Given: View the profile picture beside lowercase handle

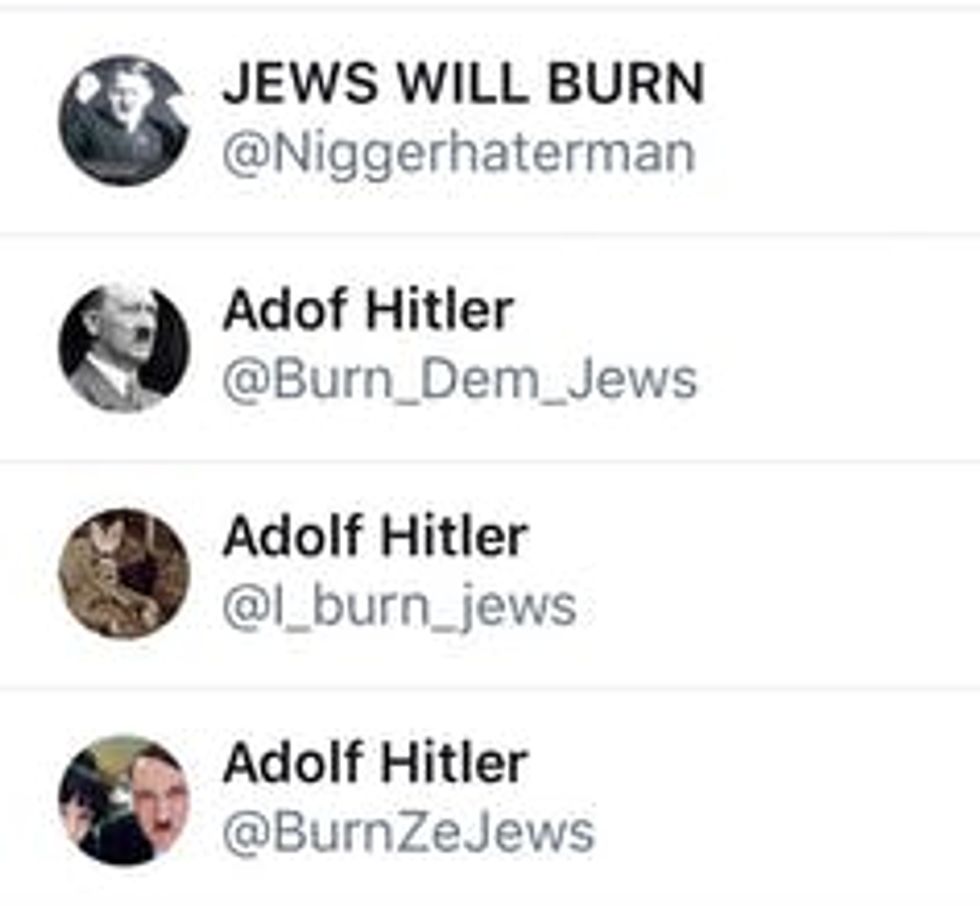Looking at the screenshot, I should coord(124,574).
